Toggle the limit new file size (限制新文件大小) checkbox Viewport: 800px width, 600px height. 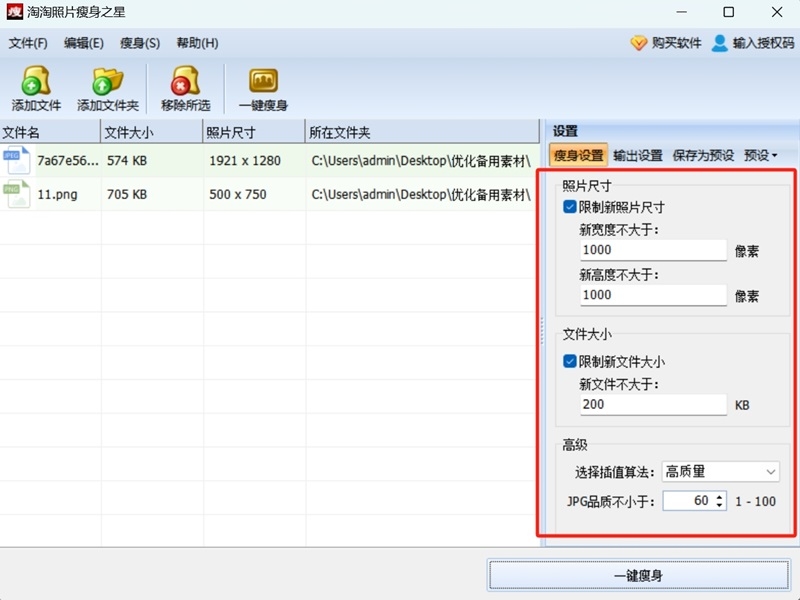569,361
